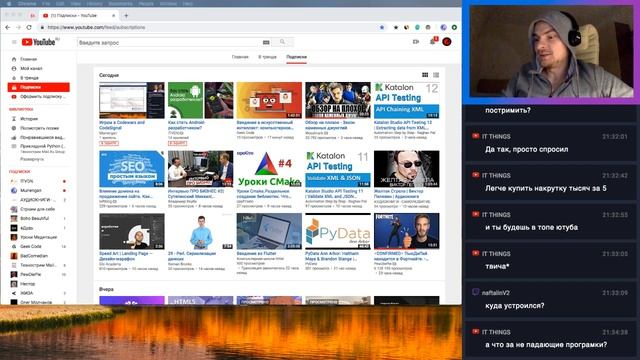
Task: Click the purple extension icon in Chrome toolbar
Action: (x=444, y=27)
